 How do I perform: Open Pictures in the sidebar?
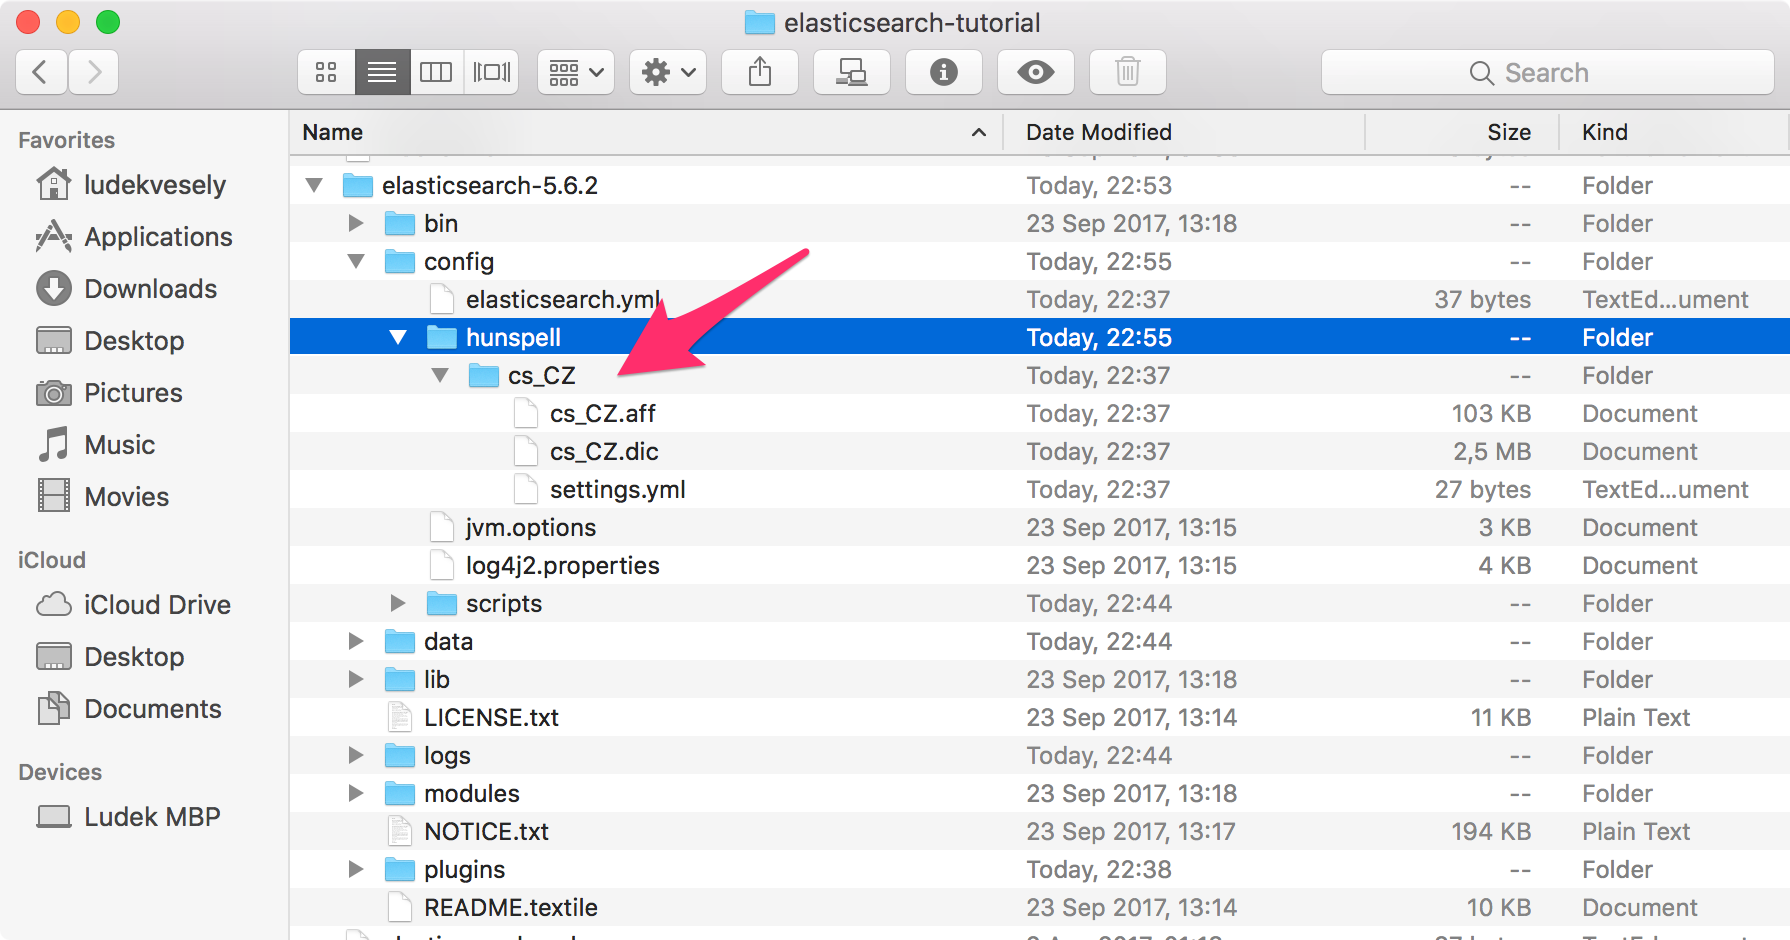coord(109,393)
